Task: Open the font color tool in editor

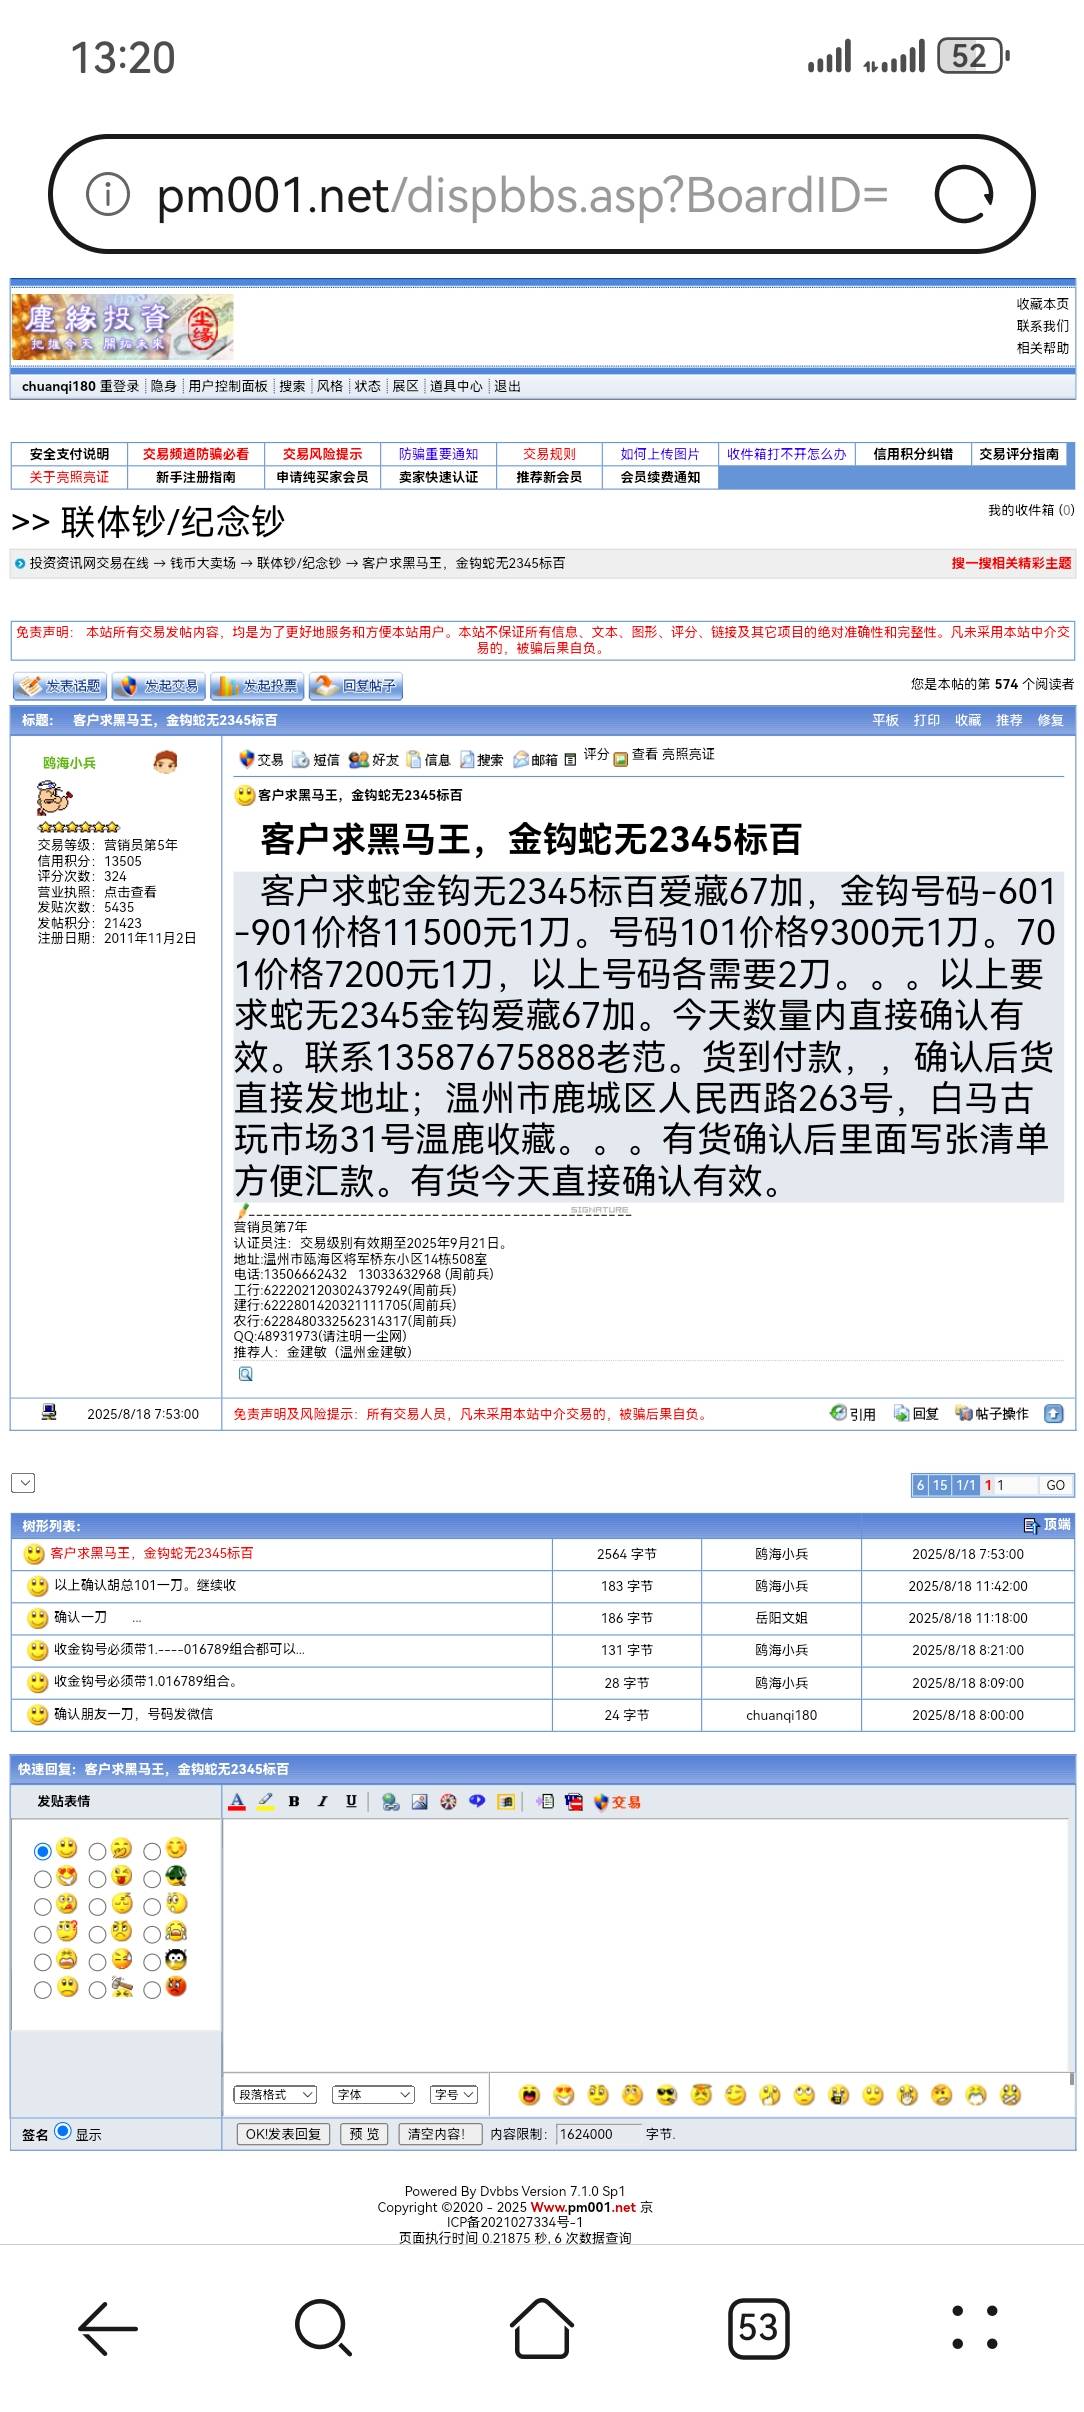Action: click(x=237, y=1801)
